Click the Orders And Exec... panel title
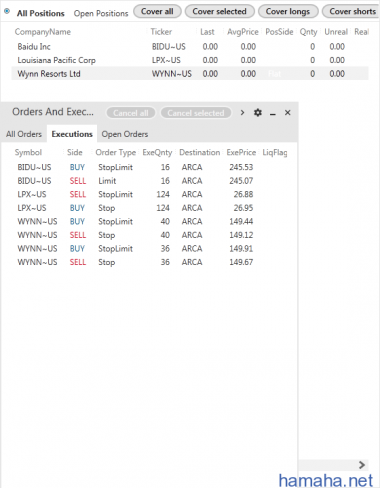Viewport: 380px width, 488px height. (53, 112)
